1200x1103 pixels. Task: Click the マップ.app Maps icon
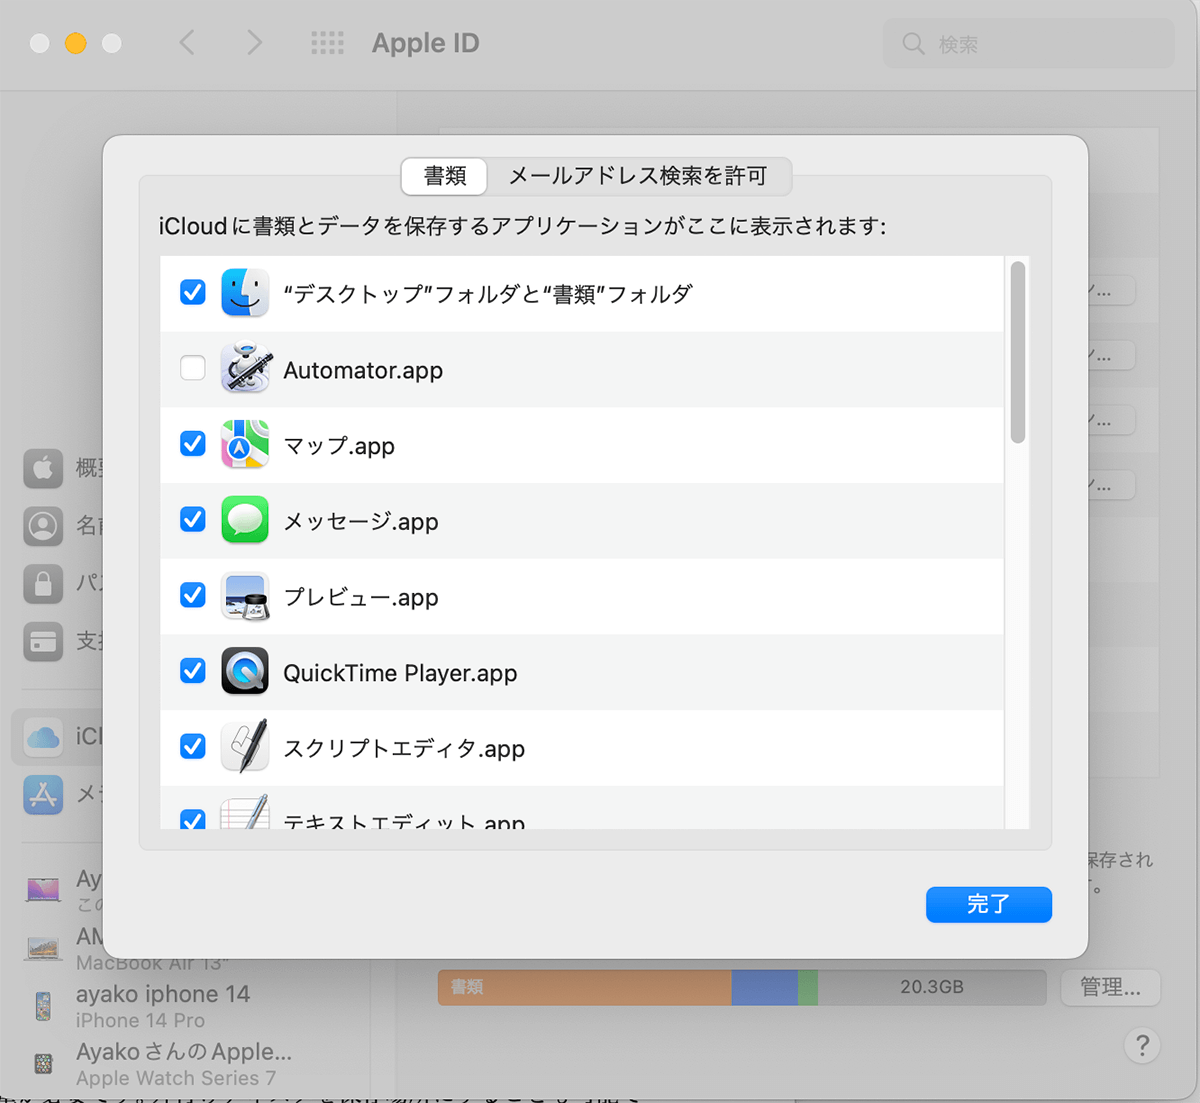click(x=245, y=445)
